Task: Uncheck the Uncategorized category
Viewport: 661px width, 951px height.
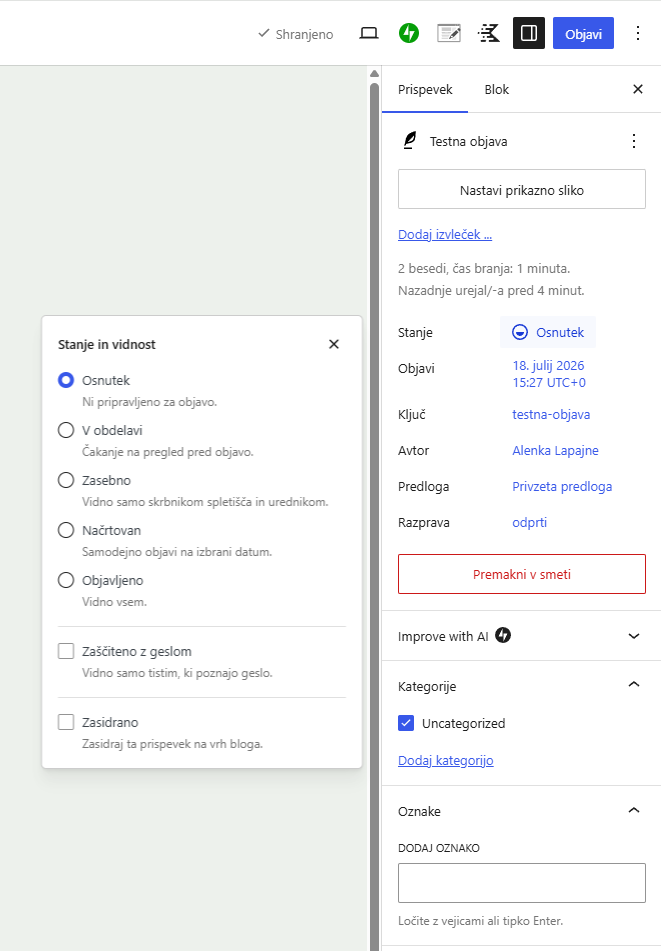Action: tap(406, 723)
